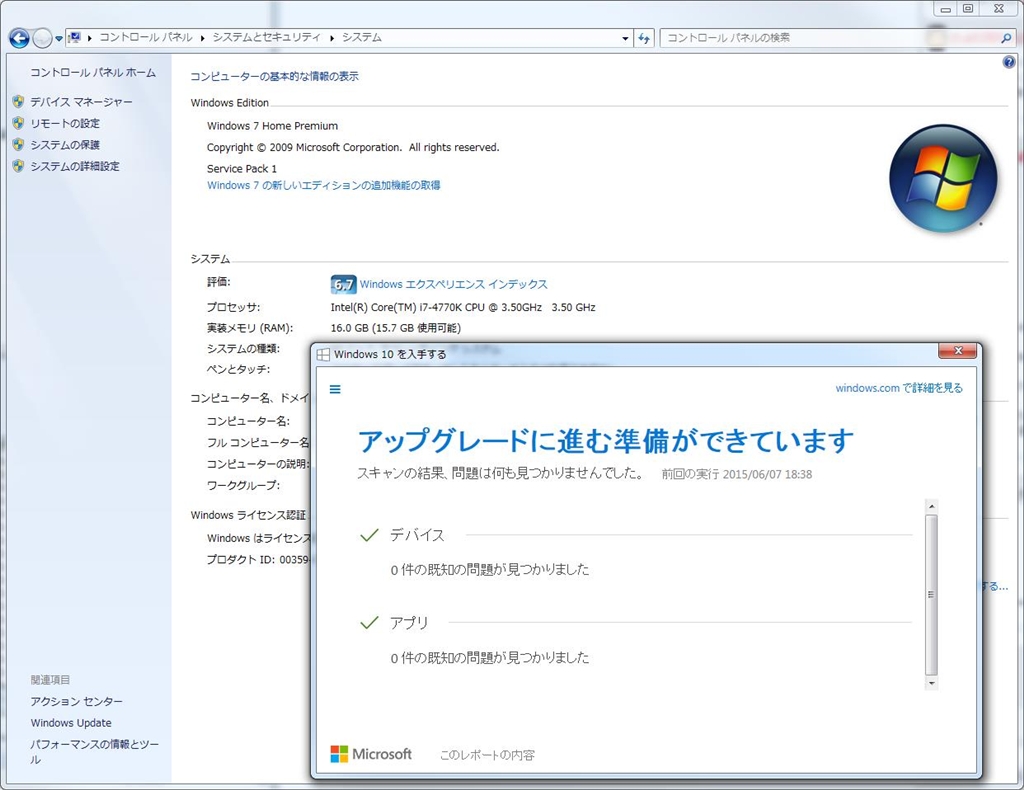Click デバイス 0 件の既知の問題 result text
This screenshot has height=790, width=1024.
tap(490, 570)
